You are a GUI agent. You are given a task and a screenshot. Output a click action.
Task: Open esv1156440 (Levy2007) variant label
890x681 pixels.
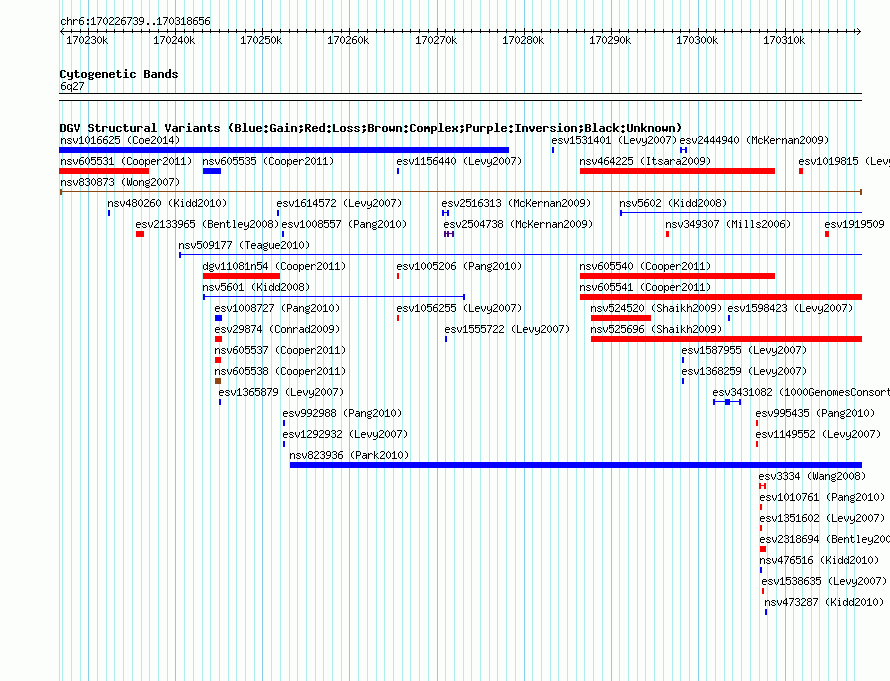click(459, 161)
